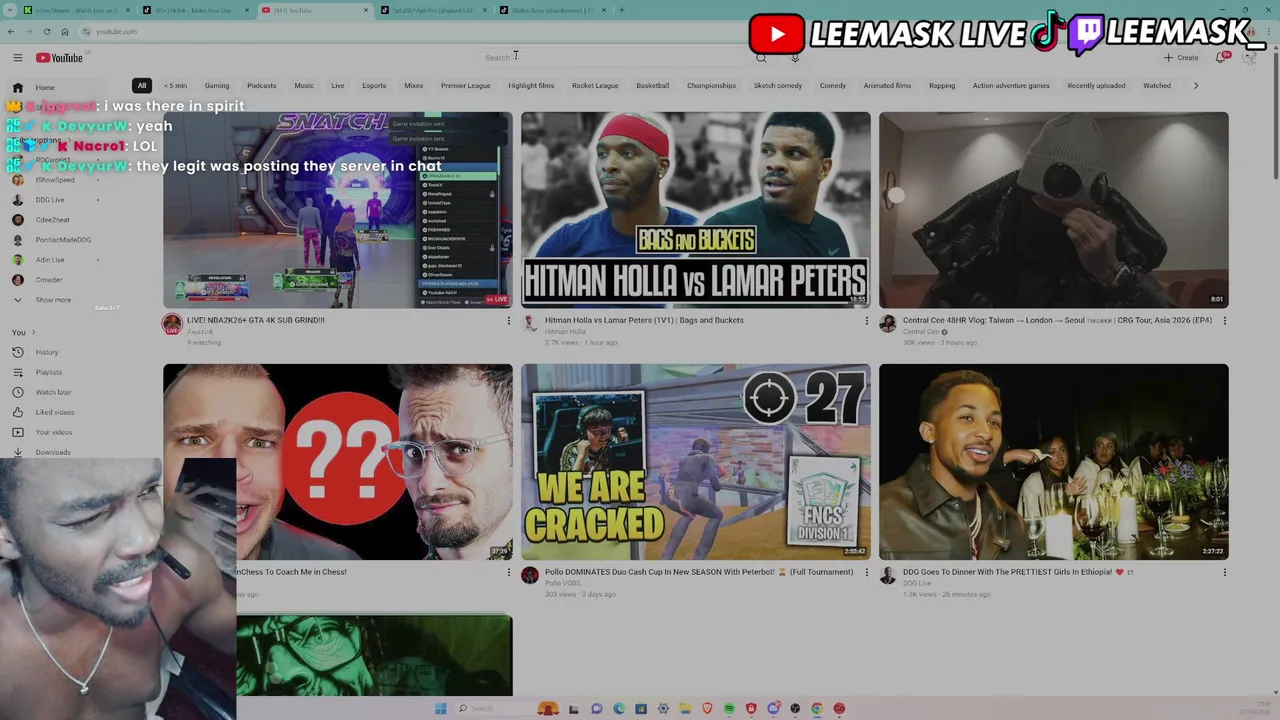Select the Basketball filter chip

click(653, 85)
